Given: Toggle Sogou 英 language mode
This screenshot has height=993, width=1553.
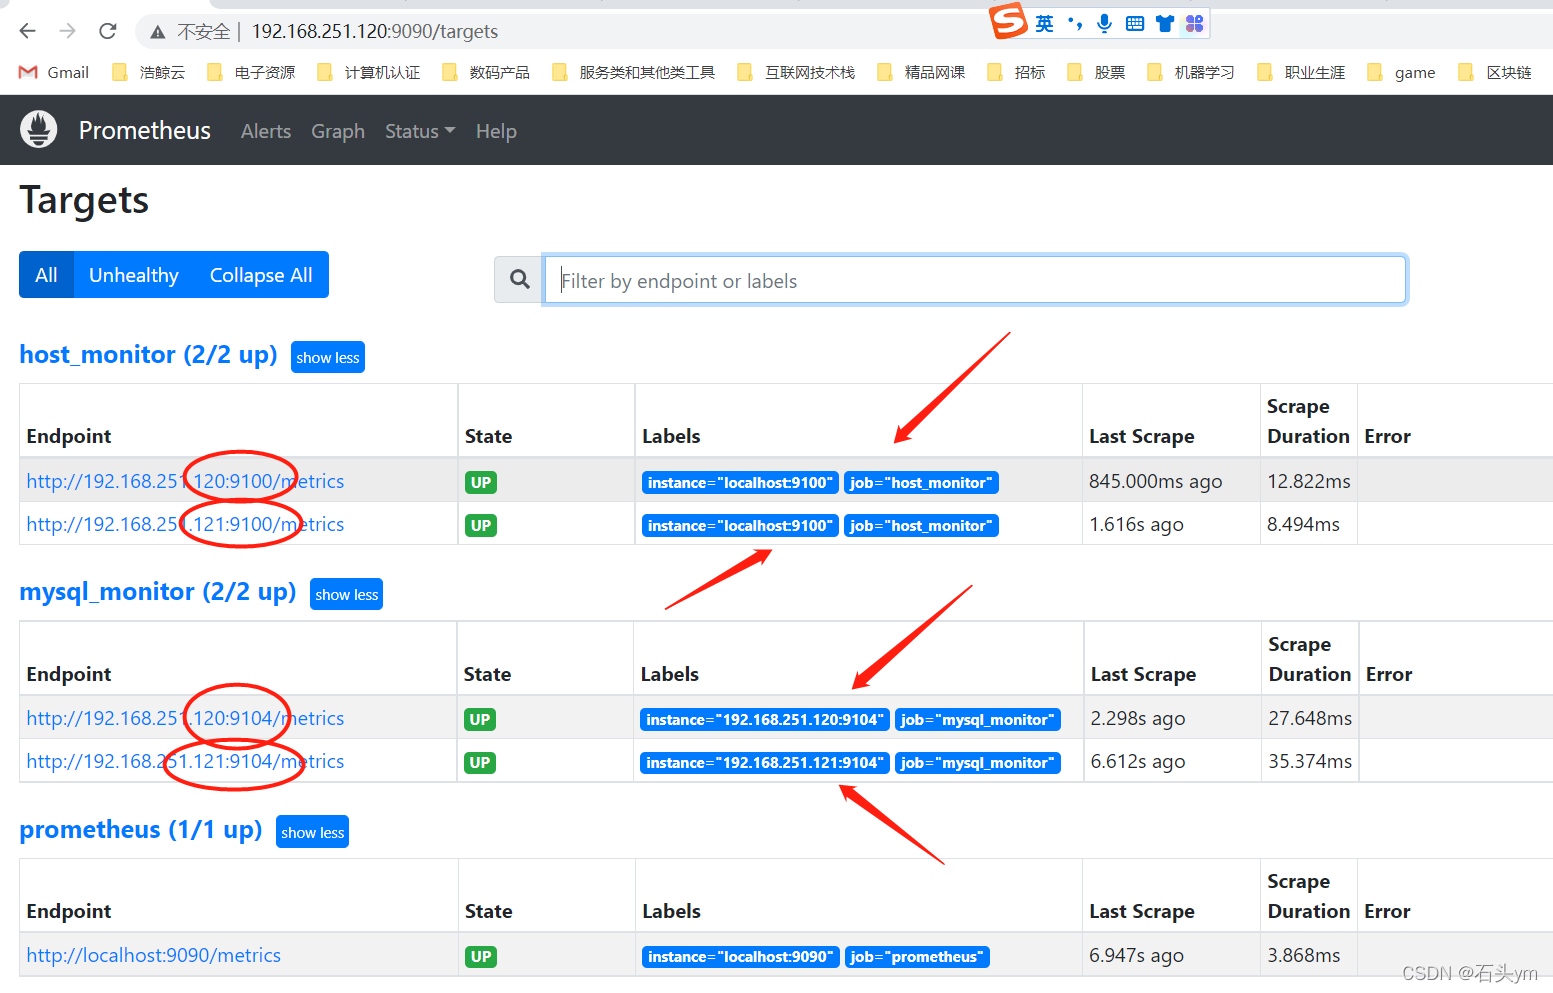Looking at the screenshot, I should 1044,23.
